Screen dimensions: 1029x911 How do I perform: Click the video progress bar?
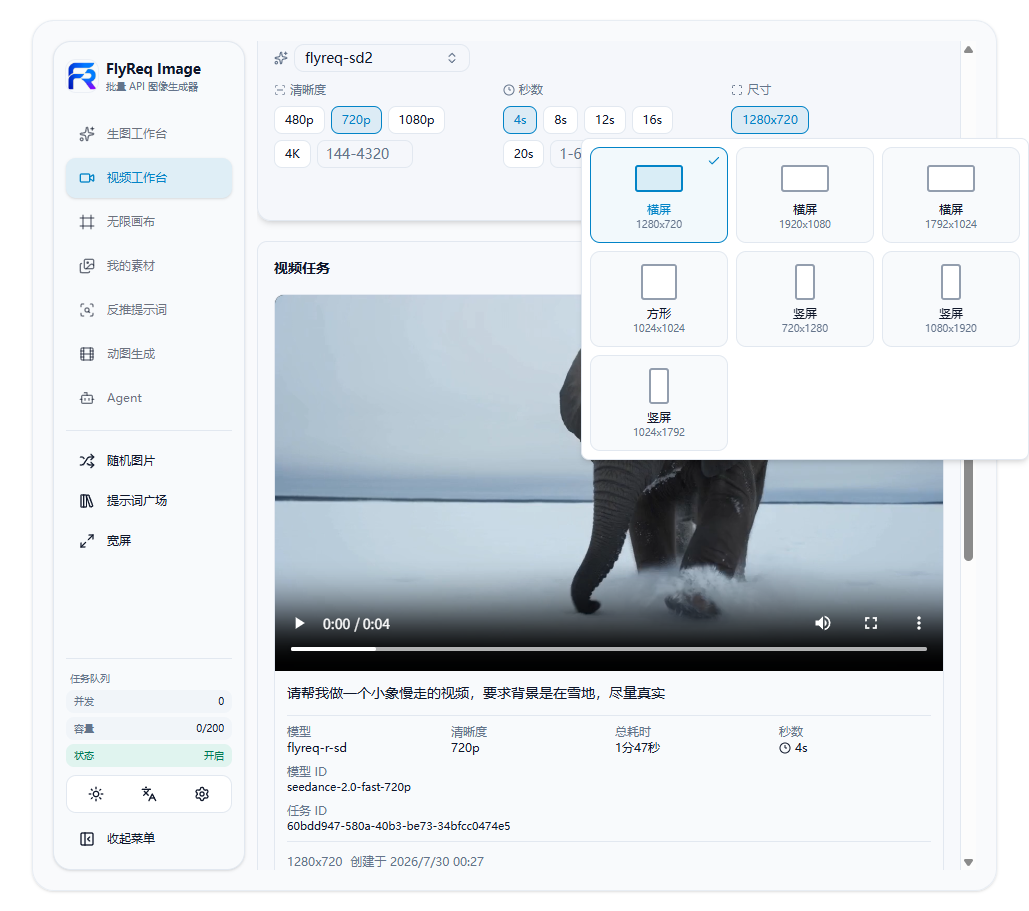point(609,649)
